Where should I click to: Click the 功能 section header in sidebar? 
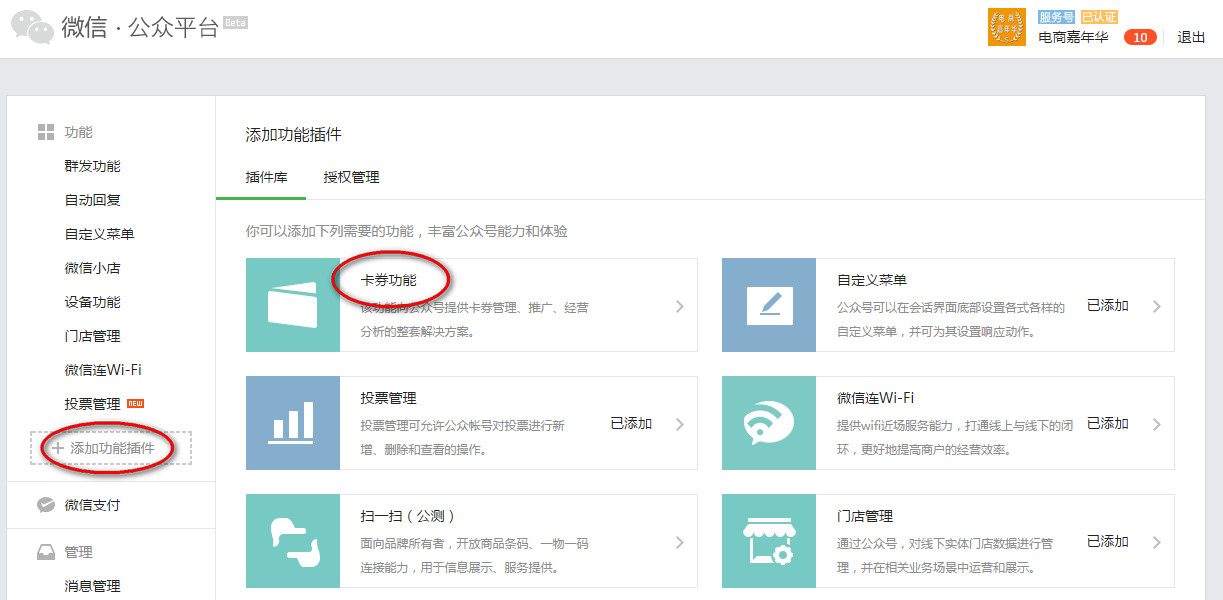79,132
